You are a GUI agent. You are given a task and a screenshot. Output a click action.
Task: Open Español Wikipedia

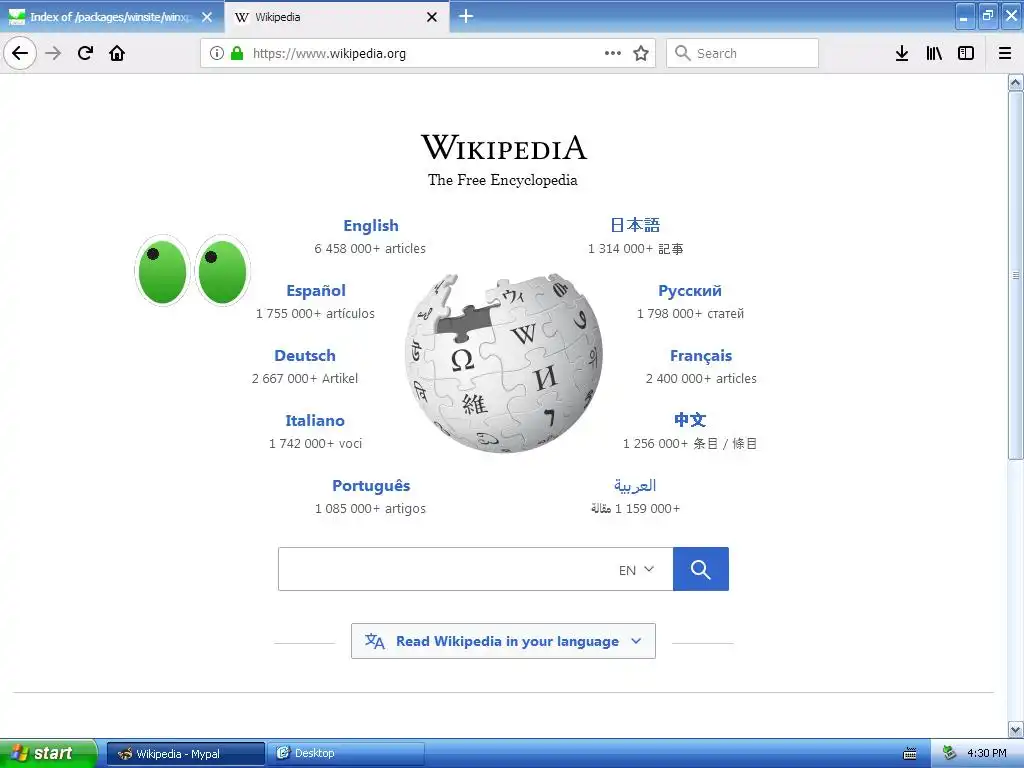coord(316,291)
